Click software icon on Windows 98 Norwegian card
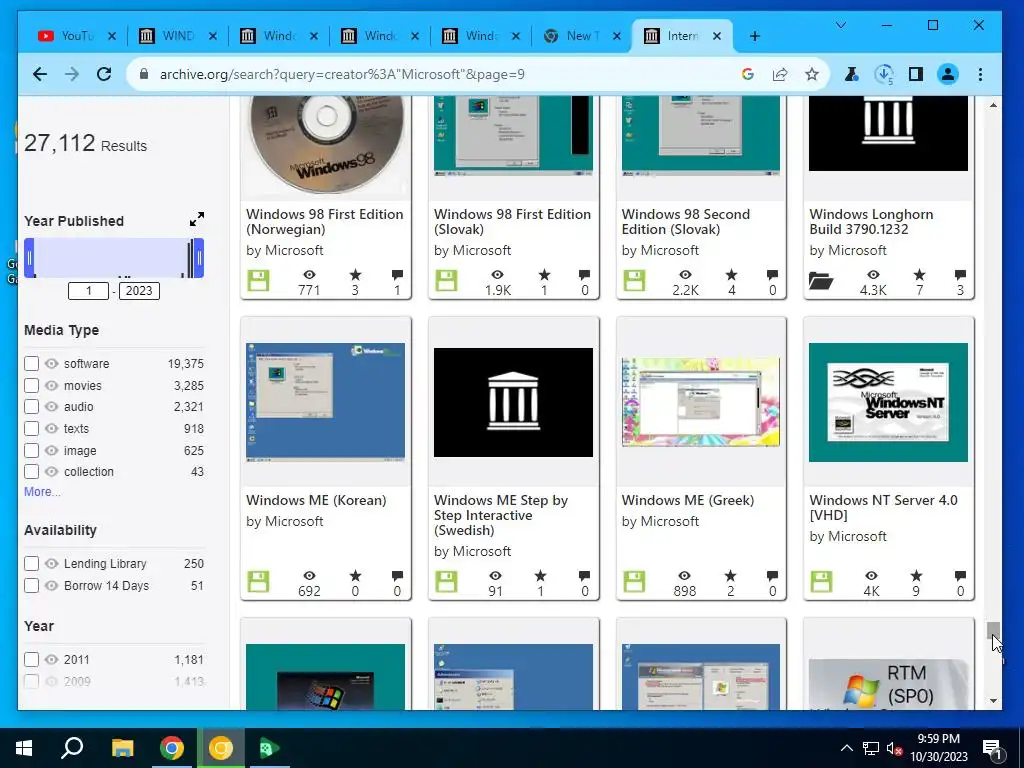The width and height of the screenshot is (1024, 768). (258, 281)
